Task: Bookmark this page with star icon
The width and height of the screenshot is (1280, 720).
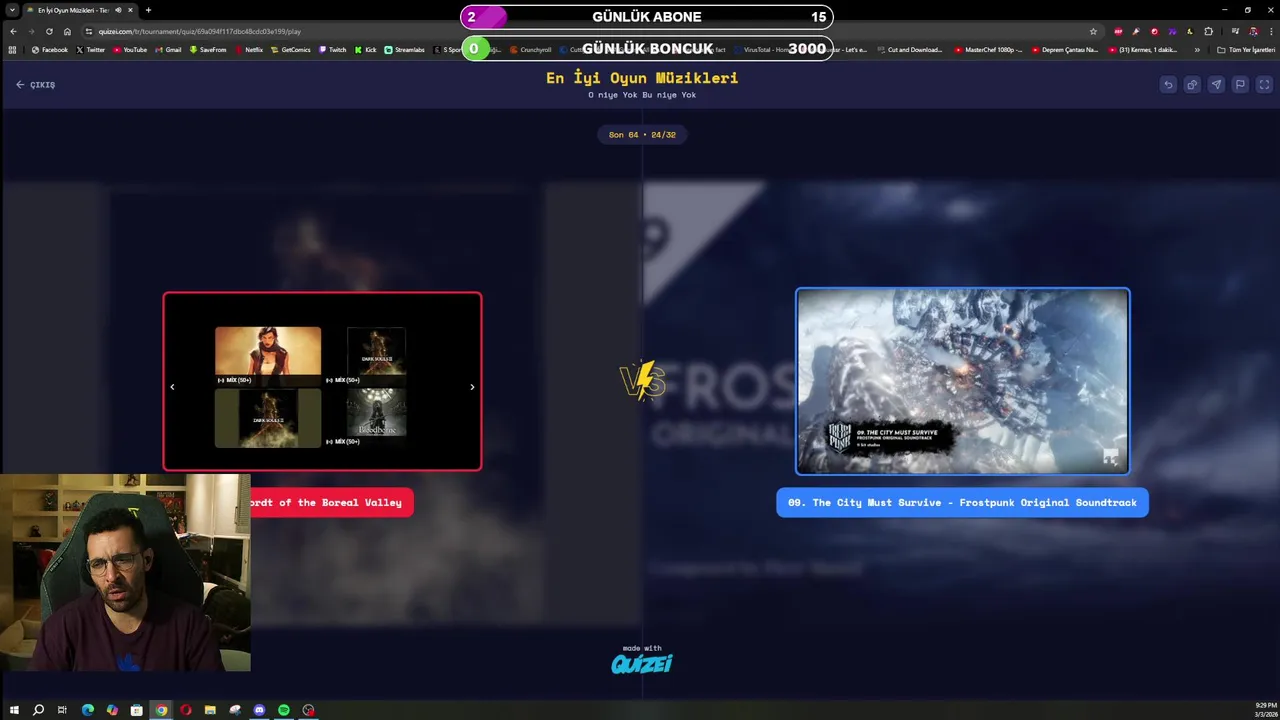Action: pyautogui.click(x=1093, y=31)
